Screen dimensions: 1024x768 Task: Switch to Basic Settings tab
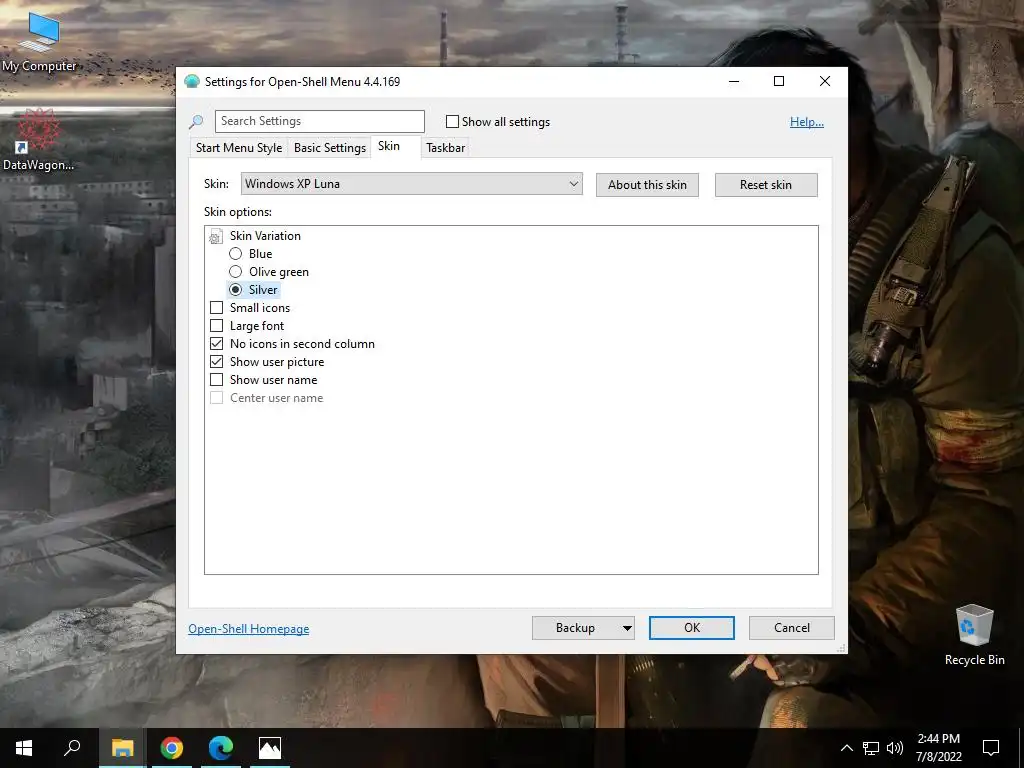(330, 148)
